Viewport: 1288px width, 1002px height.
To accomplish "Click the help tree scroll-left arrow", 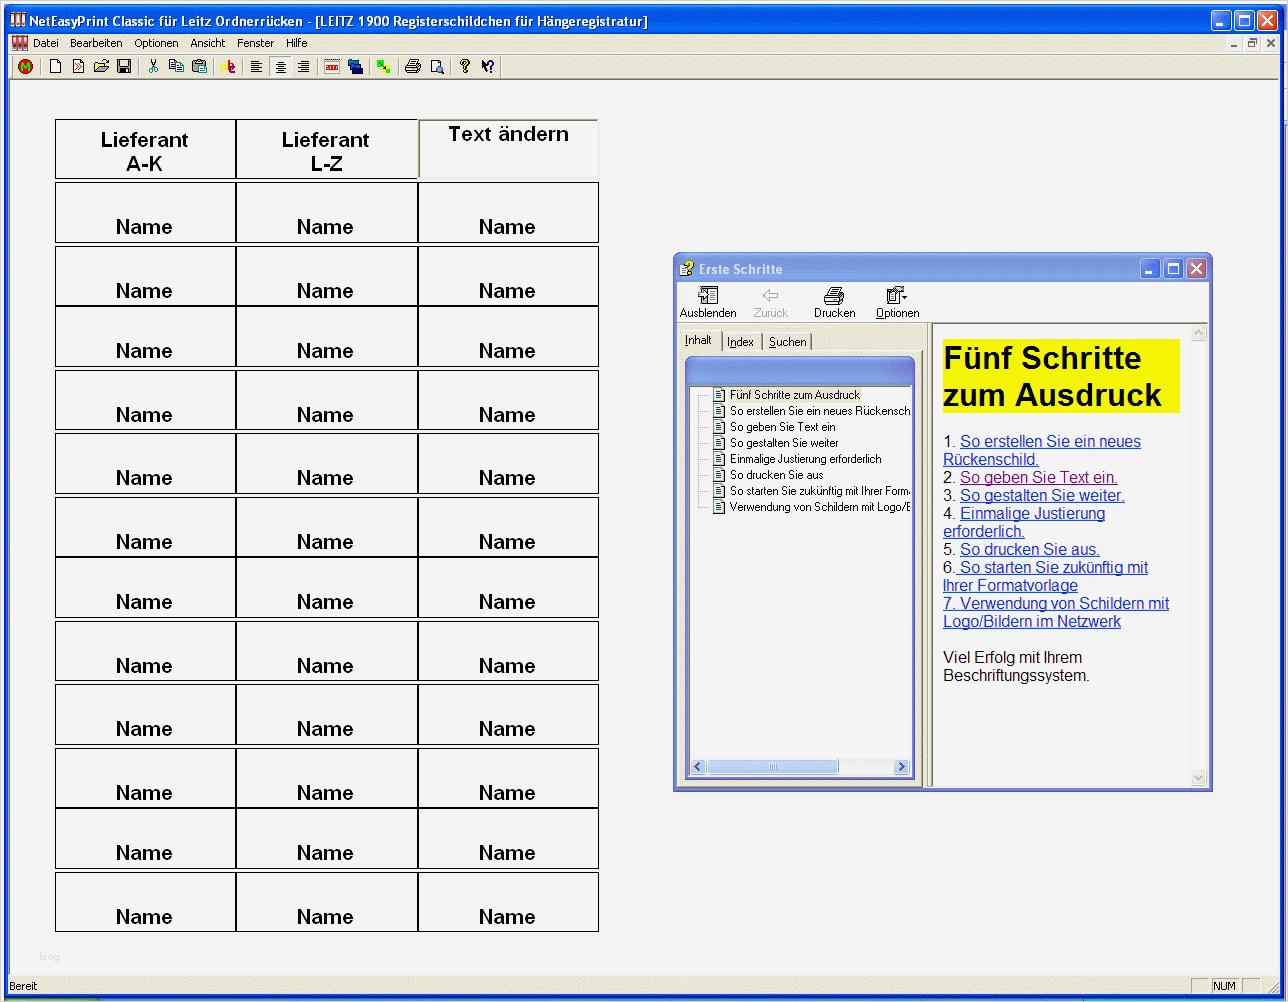I will click(x=698, y=767).
